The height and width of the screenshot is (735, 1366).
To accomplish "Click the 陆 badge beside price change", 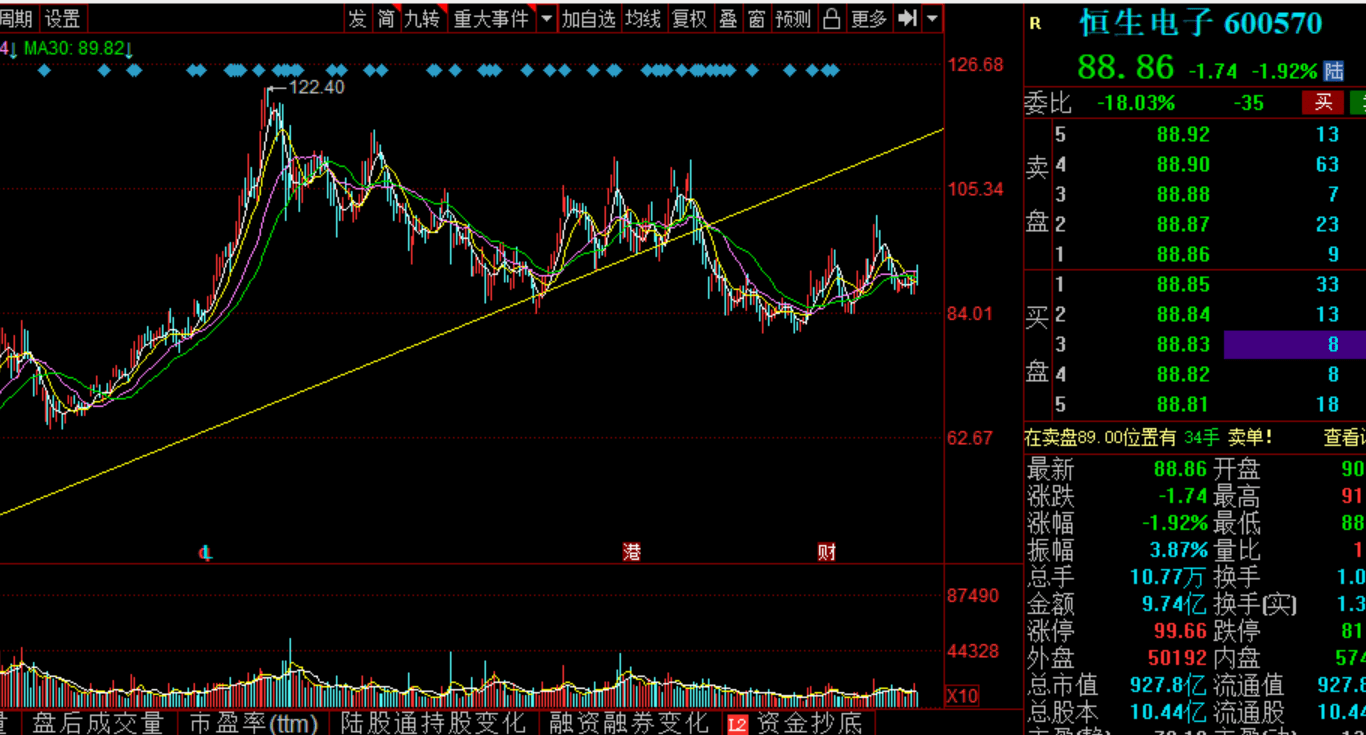I will tap(1334, 70).
